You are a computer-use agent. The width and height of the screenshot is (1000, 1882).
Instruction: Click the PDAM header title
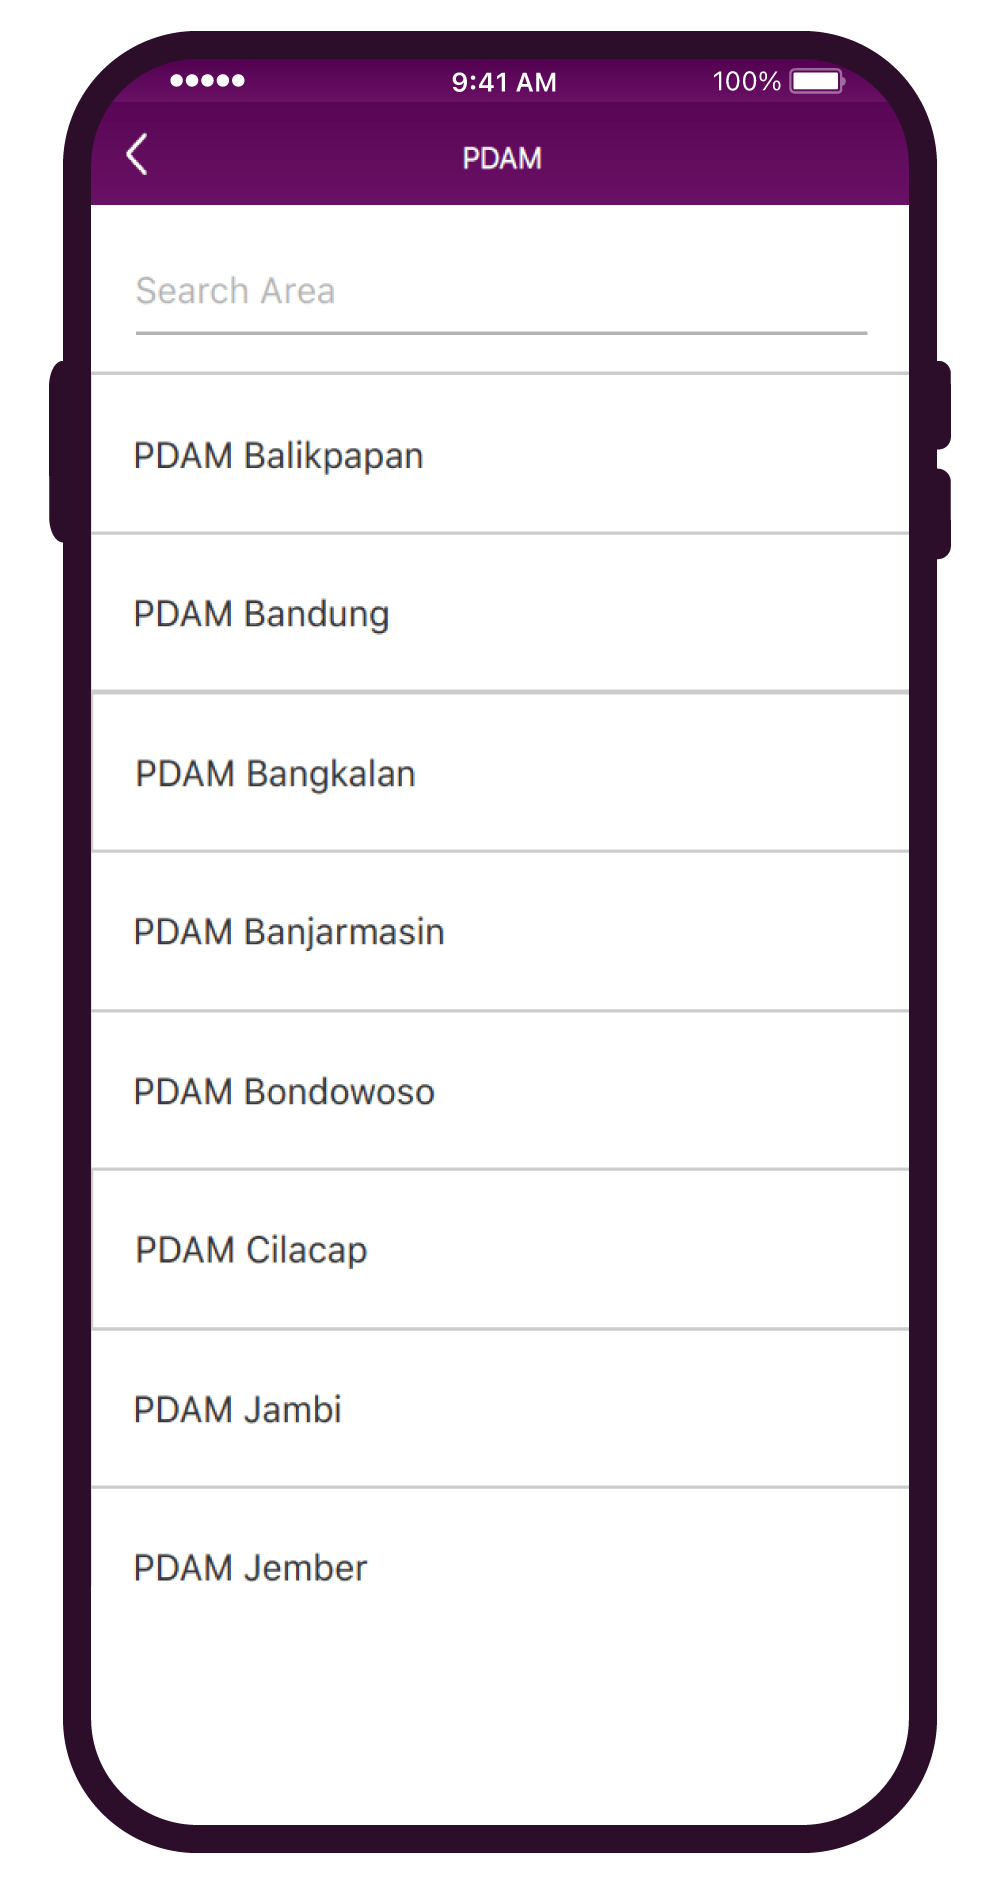(x=502, y=158)
